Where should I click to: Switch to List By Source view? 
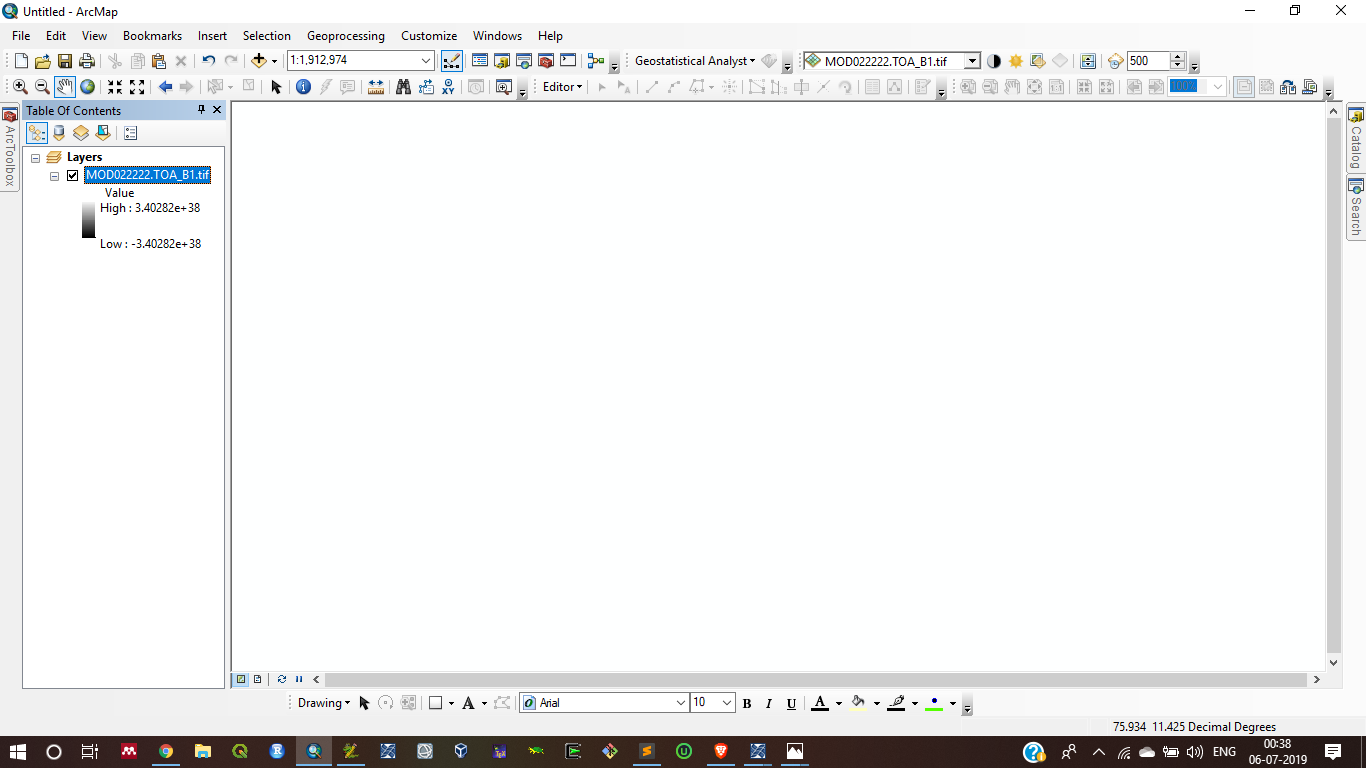[59, 133]
